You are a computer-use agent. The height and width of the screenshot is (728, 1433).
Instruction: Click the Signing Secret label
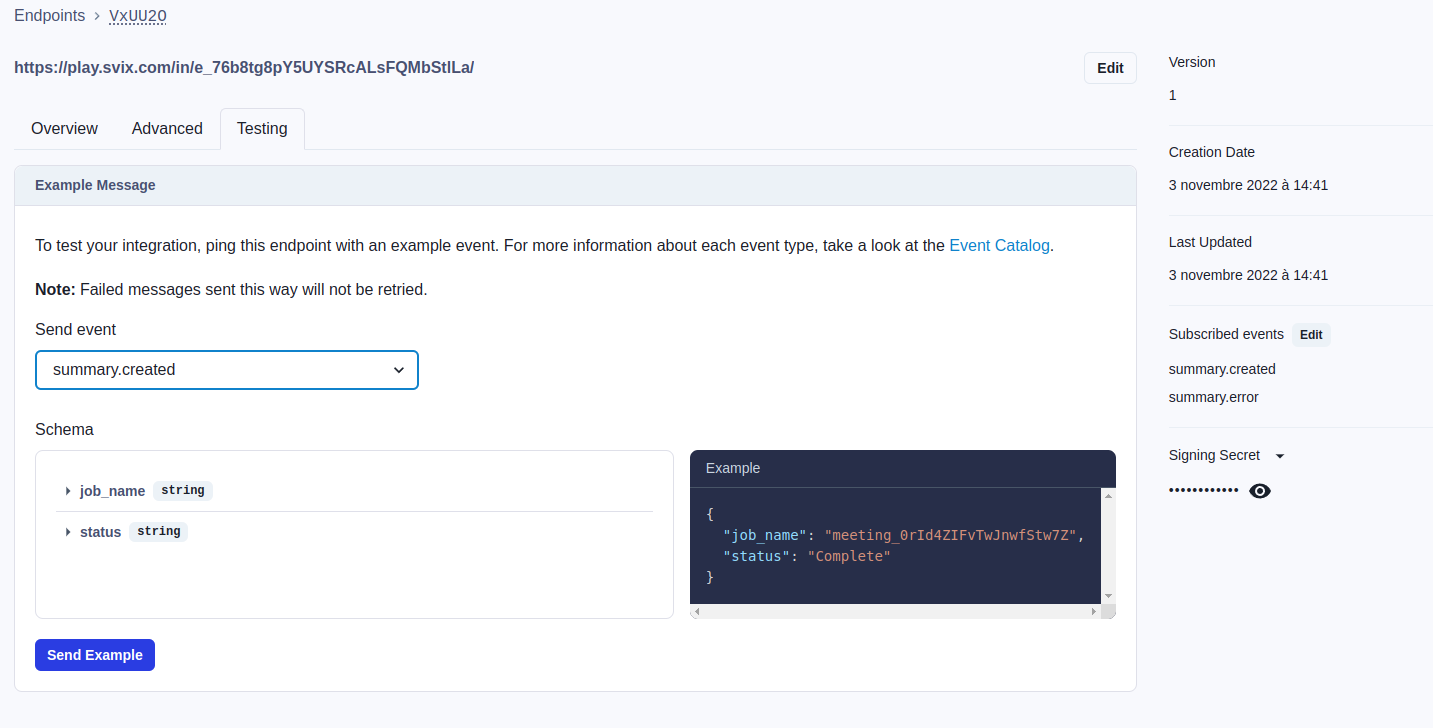click(x=1214, y=455)
